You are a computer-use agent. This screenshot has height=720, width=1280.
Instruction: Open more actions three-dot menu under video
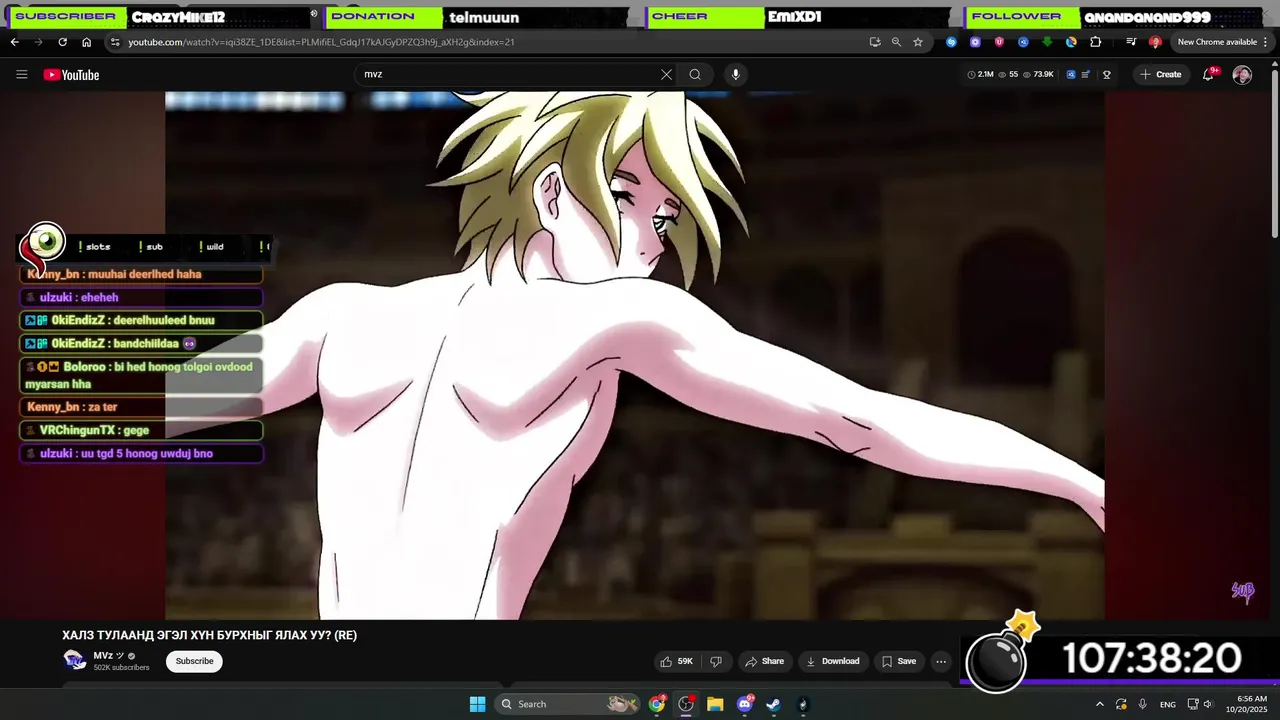pos(940,661)
